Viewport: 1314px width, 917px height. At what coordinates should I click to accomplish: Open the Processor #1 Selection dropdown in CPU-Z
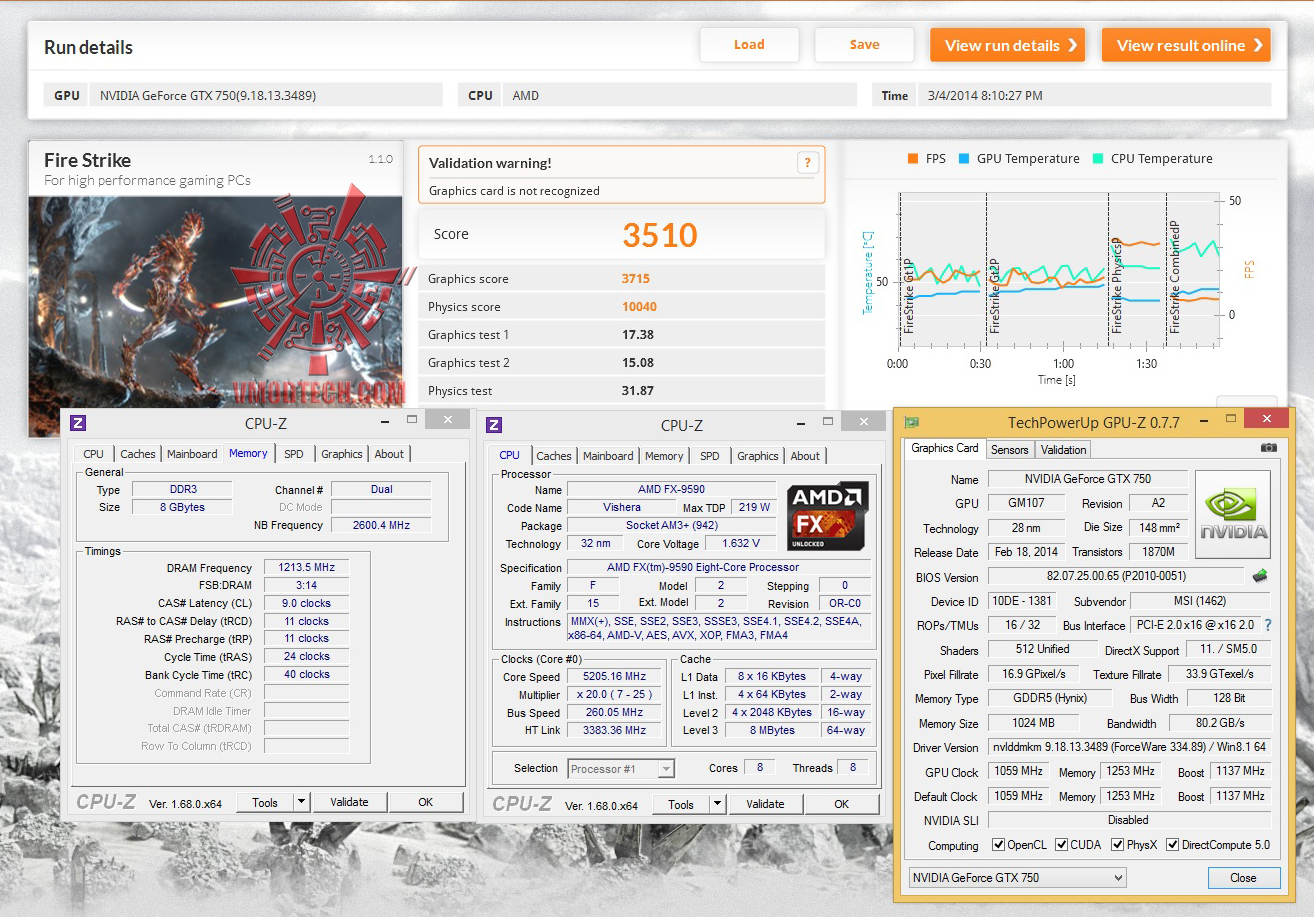pos(621,768)
